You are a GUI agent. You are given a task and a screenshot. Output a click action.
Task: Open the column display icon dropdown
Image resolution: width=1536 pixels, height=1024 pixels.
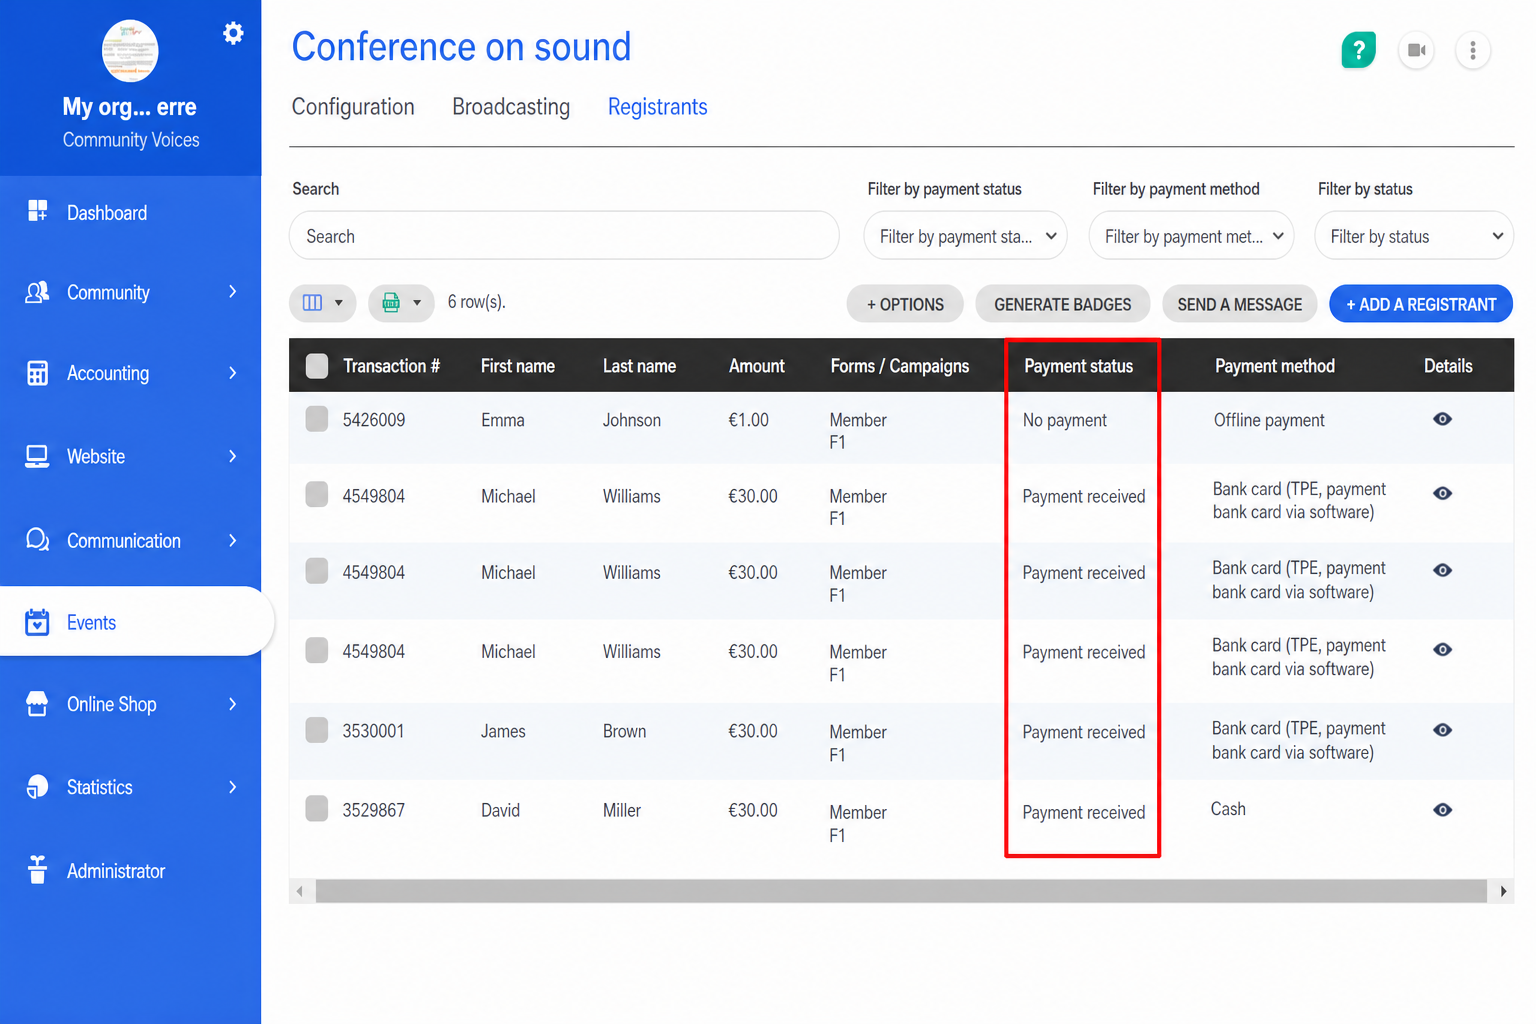click(x=323, y=303)
